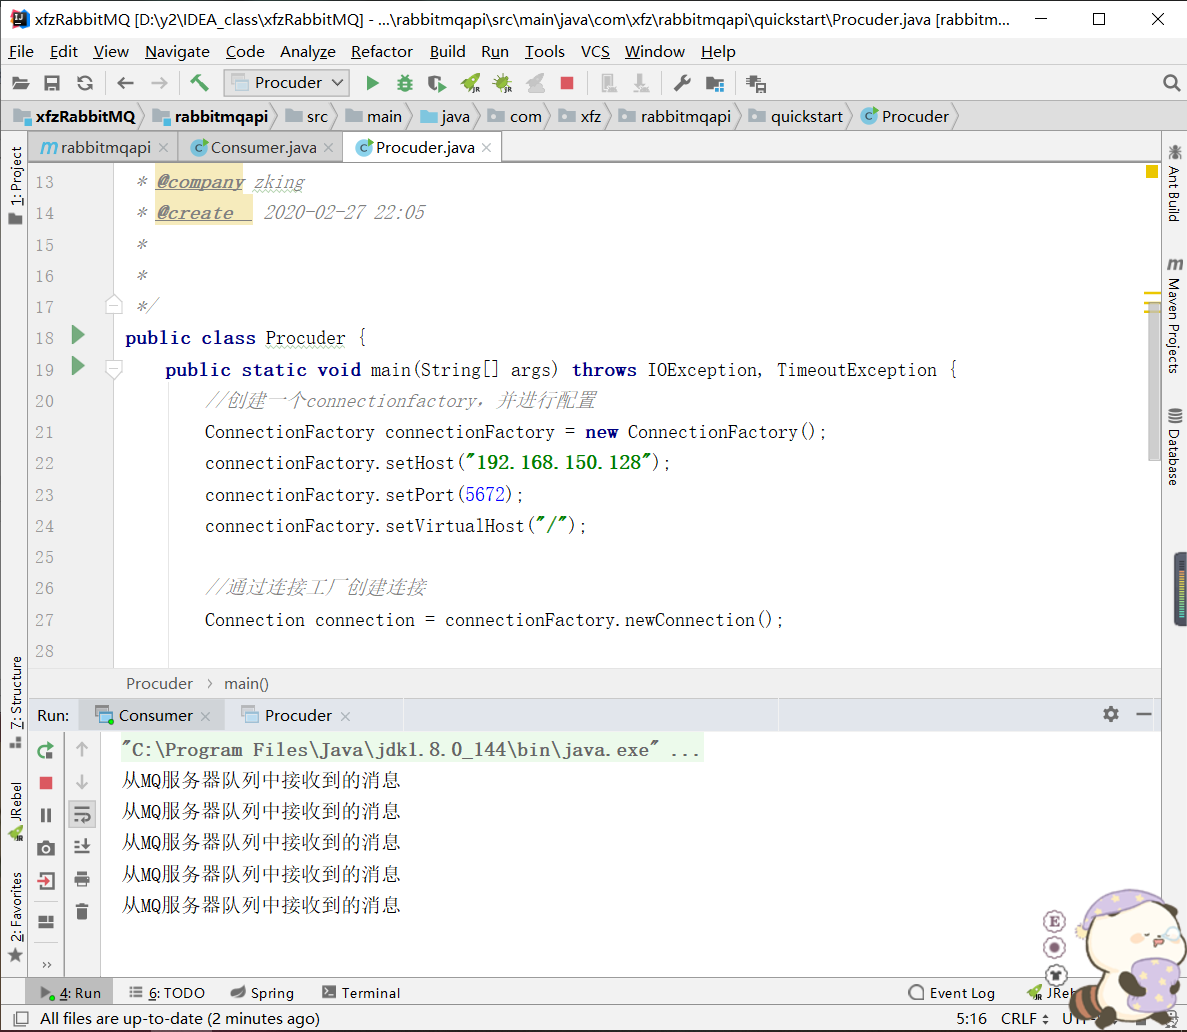Open the TODO tool window

(x=167, y=993)
